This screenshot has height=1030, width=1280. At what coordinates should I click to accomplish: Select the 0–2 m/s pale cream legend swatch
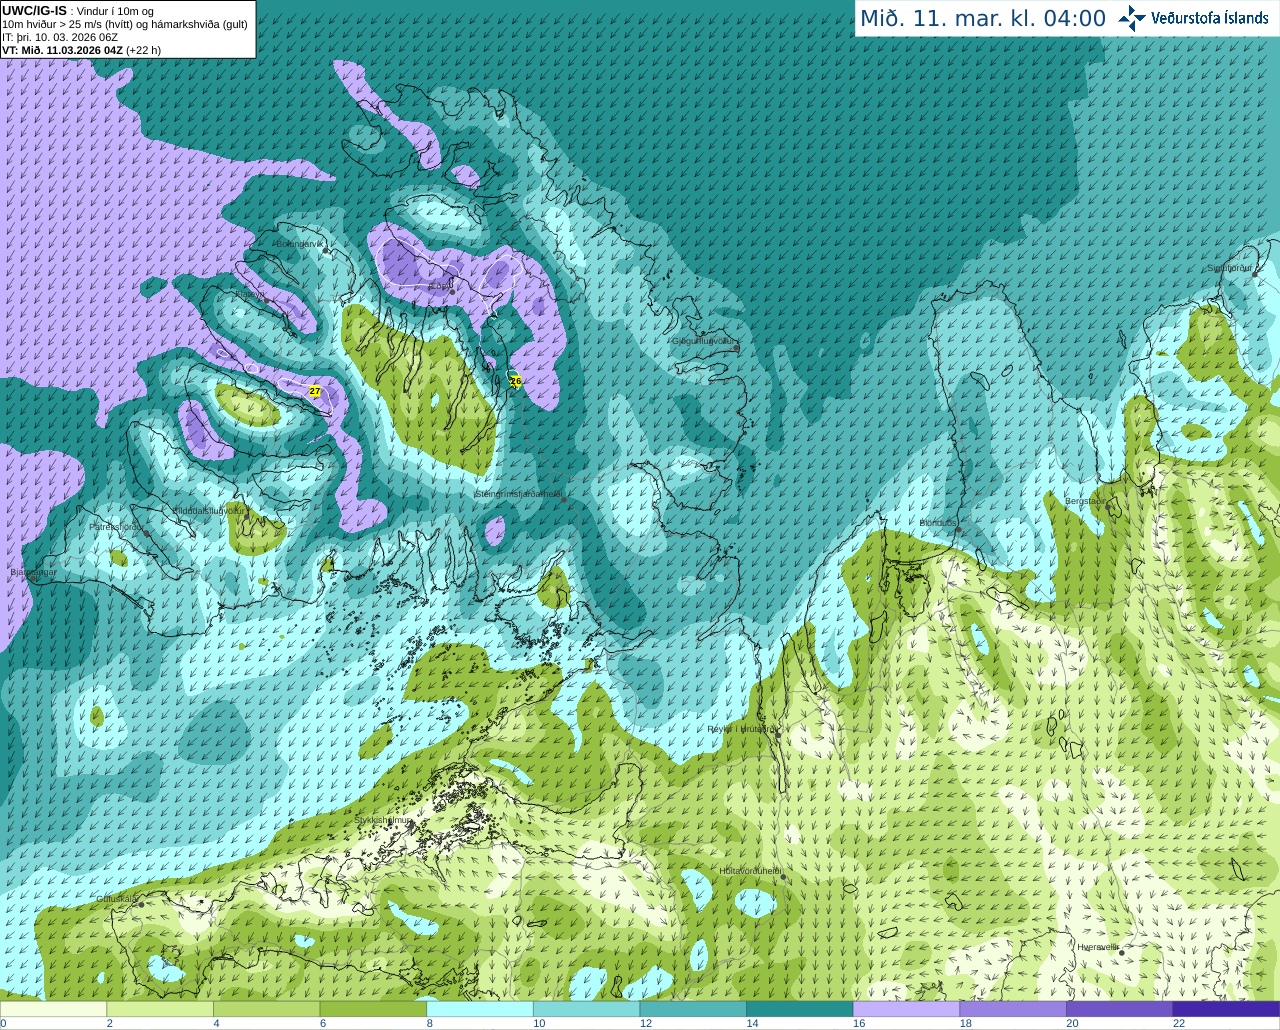click(53, 1009)
